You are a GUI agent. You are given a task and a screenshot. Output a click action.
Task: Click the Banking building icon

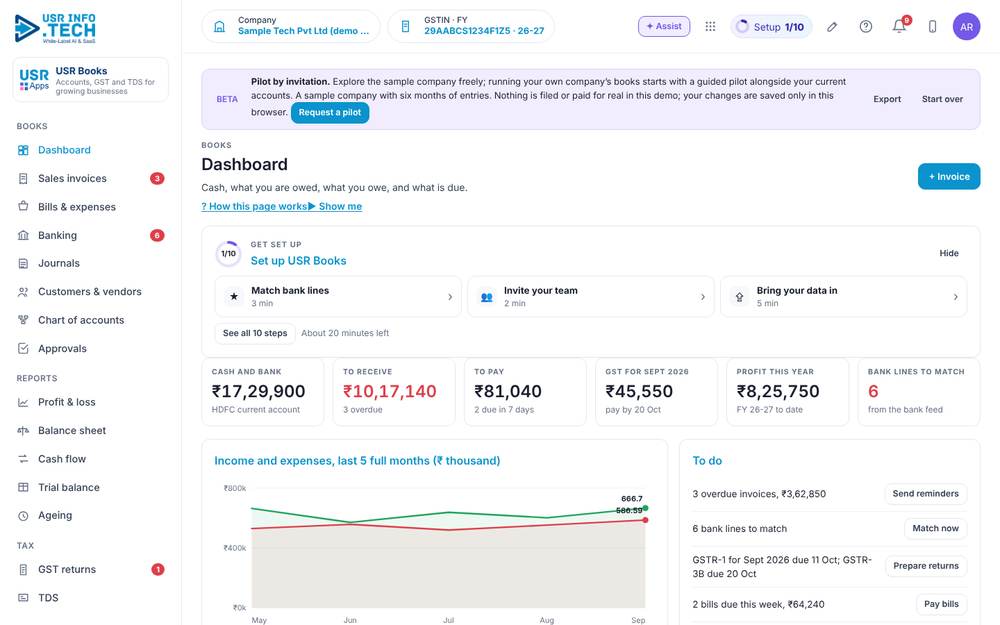tap(23, 235)
